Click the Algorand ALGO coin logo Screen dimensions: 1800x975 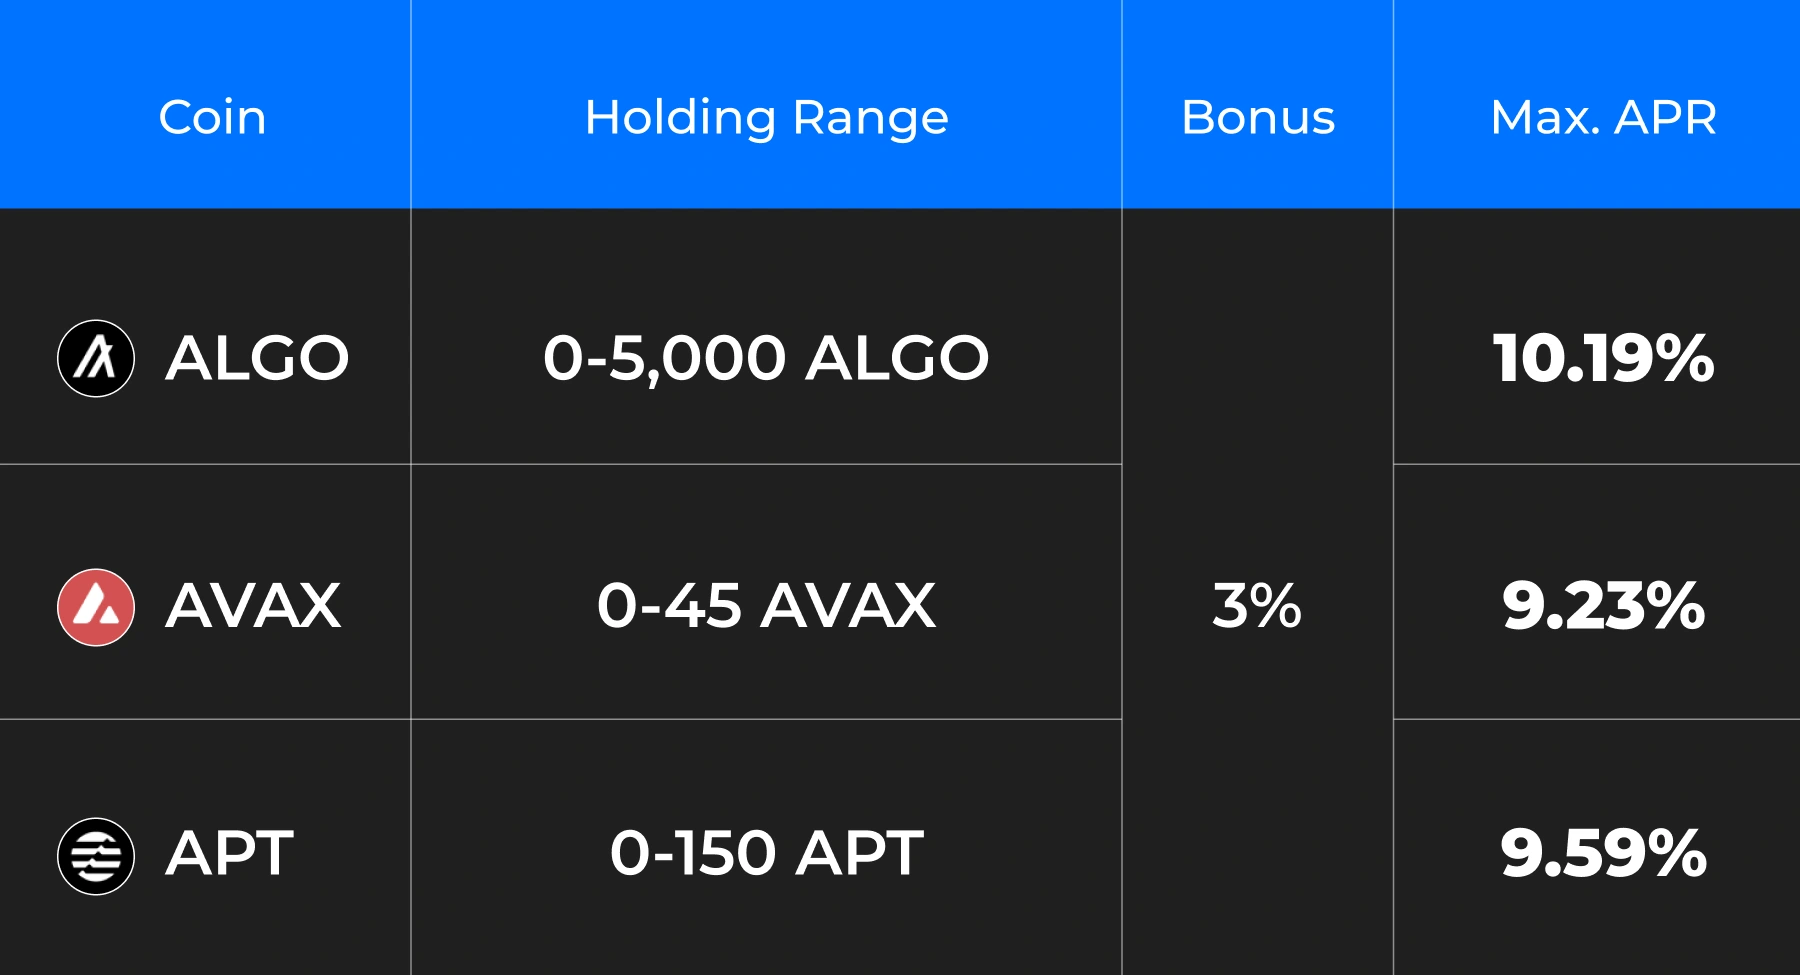96,358
